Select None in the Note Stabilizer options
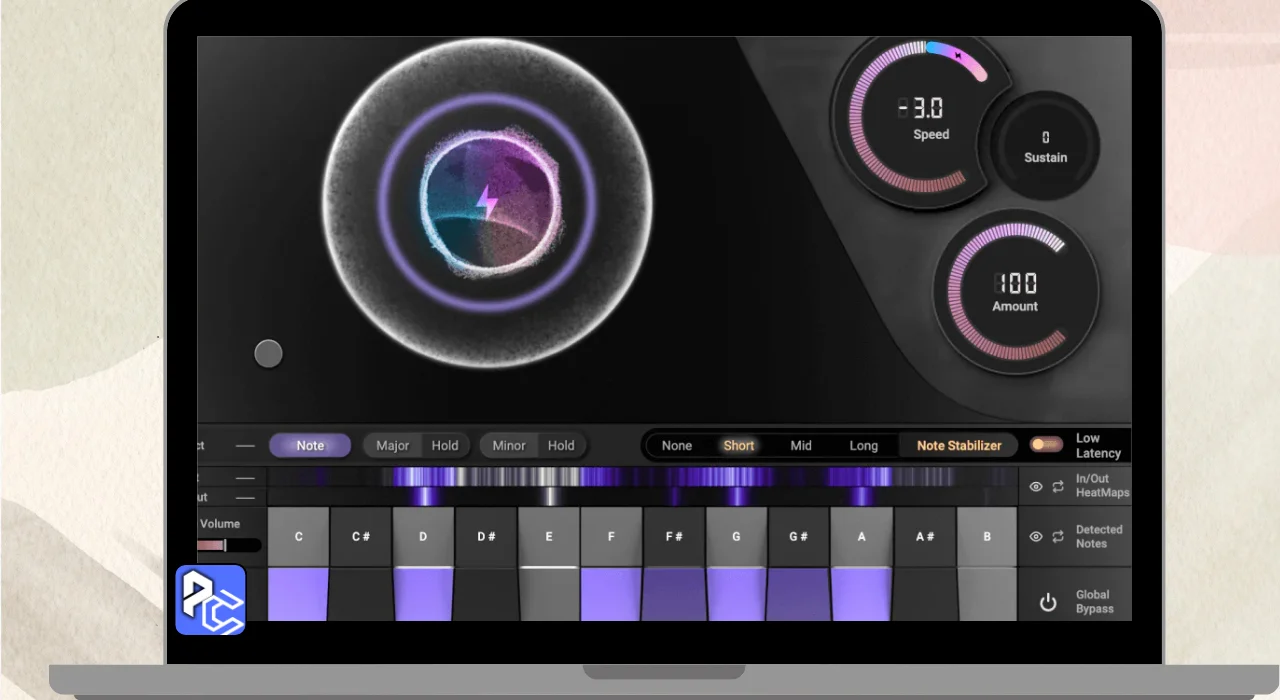 coord(677,446)
